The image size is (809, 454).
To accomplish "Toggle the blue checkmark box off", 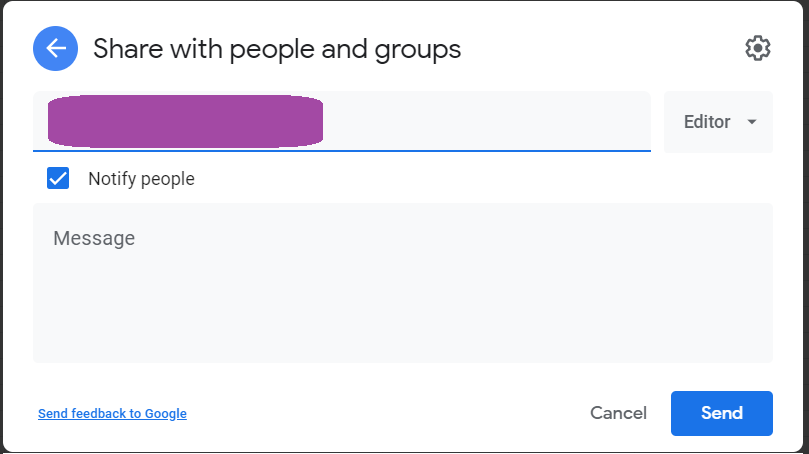I will click(x=58, y=179).
